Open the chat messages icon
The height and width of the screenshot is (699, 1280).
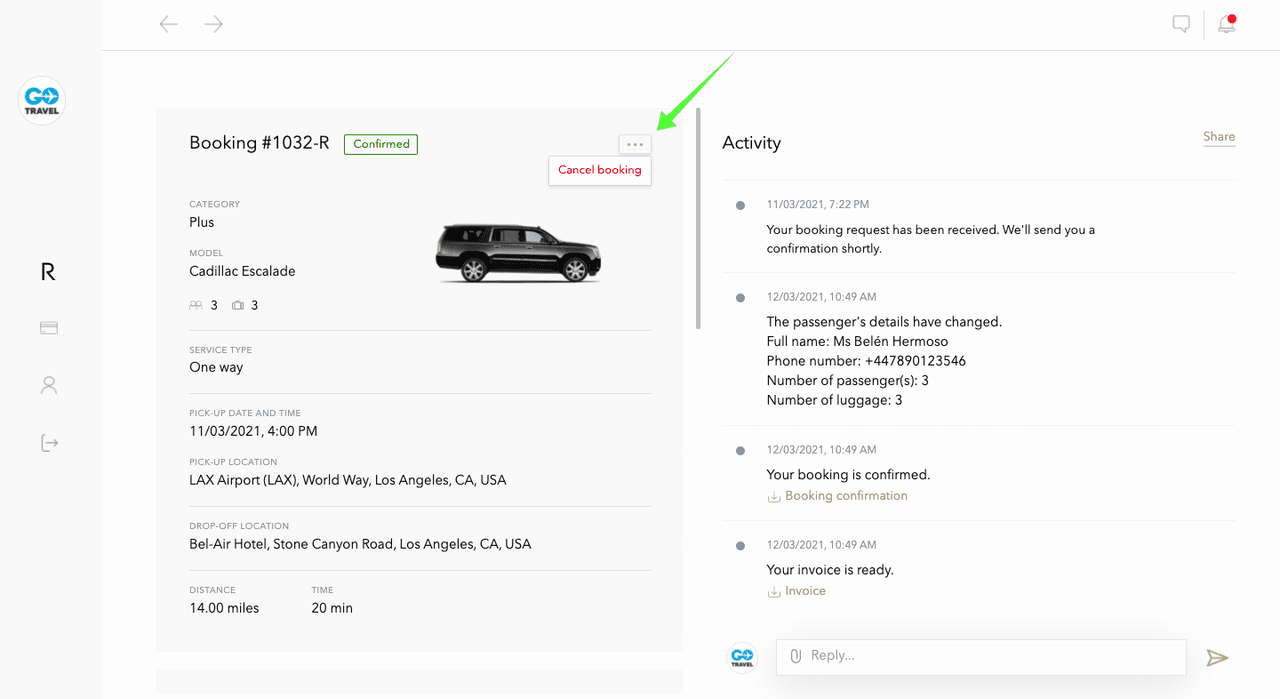1181,24
